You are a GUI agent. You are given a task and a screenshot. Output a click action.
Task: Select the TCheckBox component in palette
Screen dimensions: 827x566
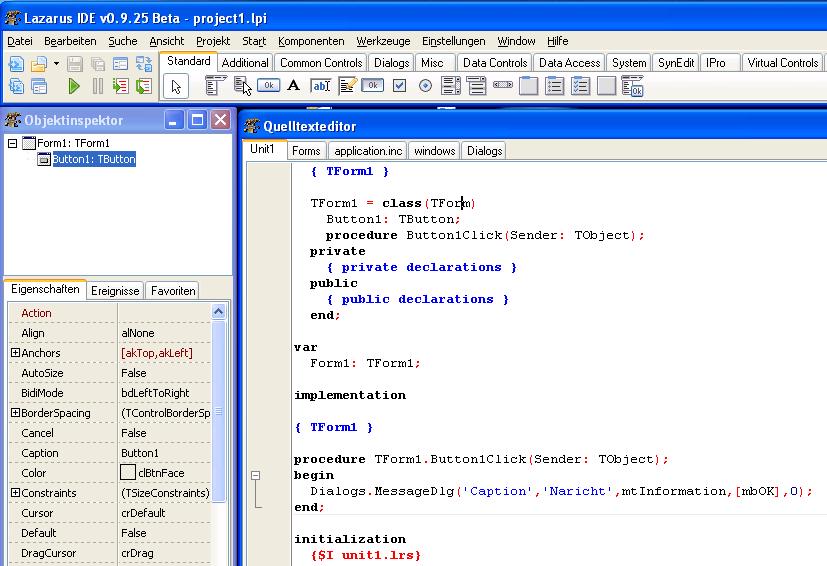coord(399,86)
